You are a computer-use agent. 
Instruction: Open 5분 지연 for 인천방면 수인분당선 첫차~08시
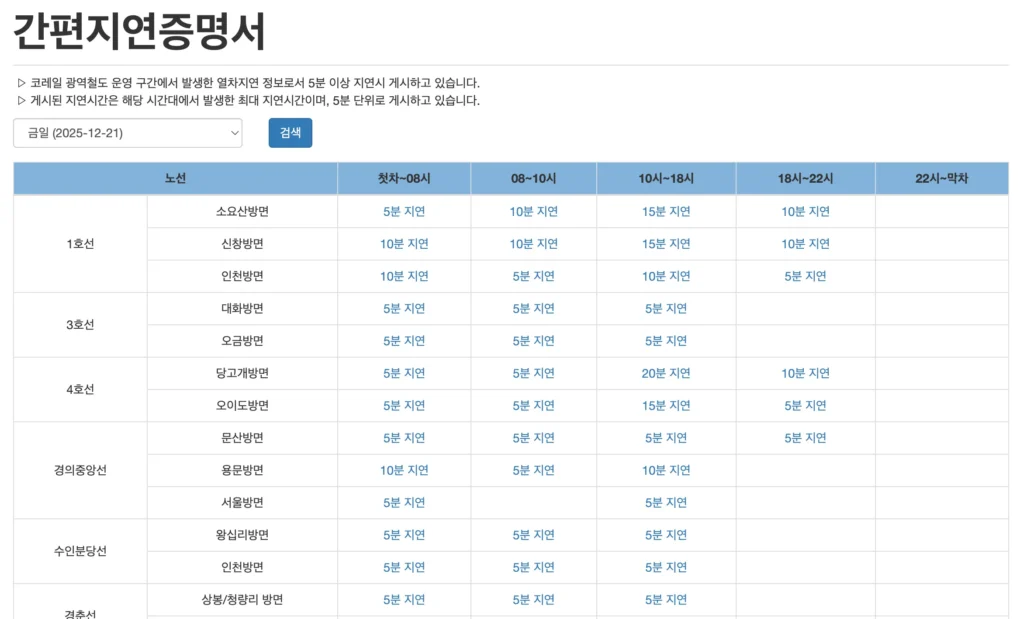point(403,567)
